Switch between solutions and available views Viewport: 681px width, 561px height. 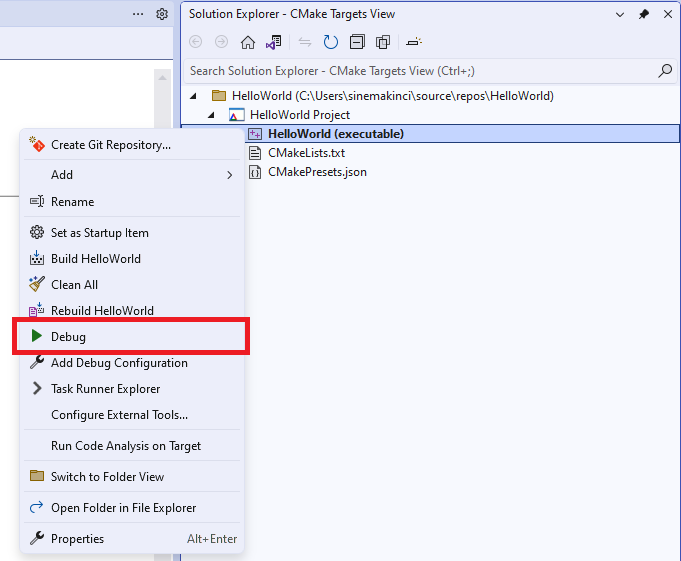point(274,42)
